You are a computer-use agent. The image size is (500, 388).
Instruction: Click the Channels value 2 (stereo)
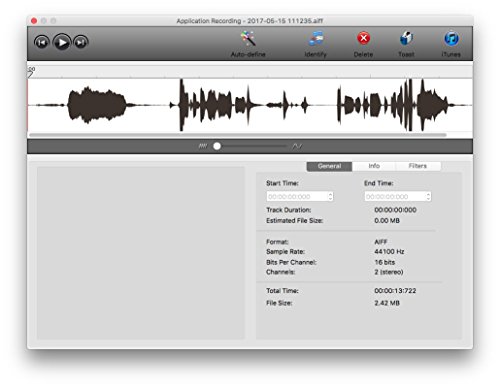coord(389,272)
